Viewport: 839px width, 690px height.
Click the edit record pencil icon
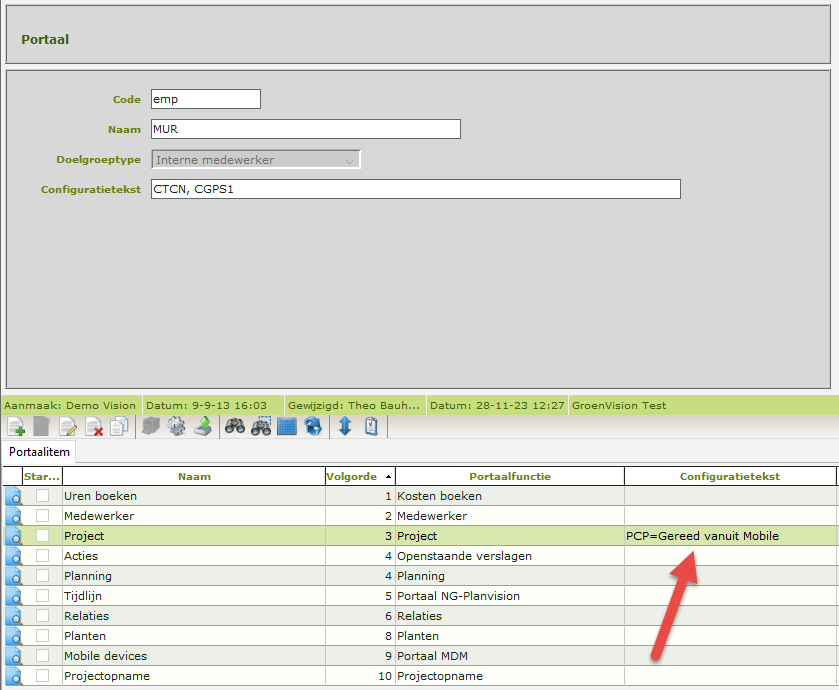point(68,427)
